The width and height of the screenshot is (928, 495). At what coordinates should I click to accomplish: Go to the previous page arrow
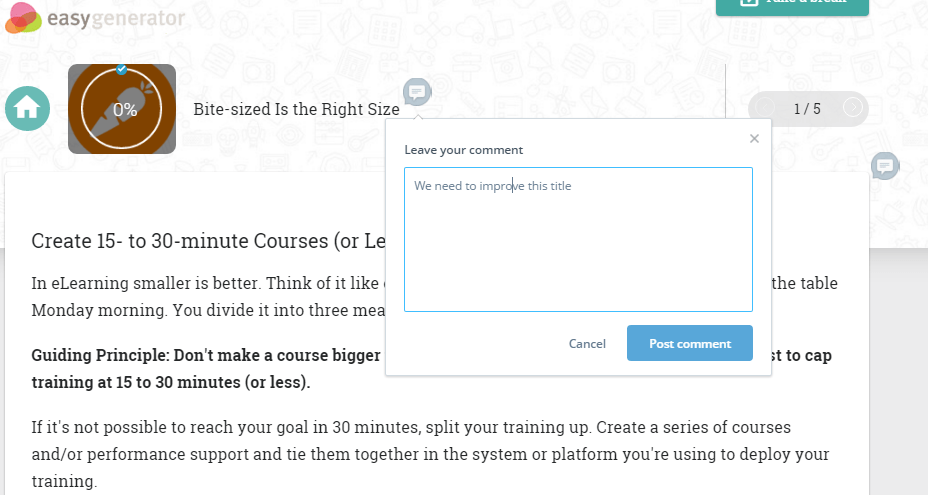(x=765, y=109)
